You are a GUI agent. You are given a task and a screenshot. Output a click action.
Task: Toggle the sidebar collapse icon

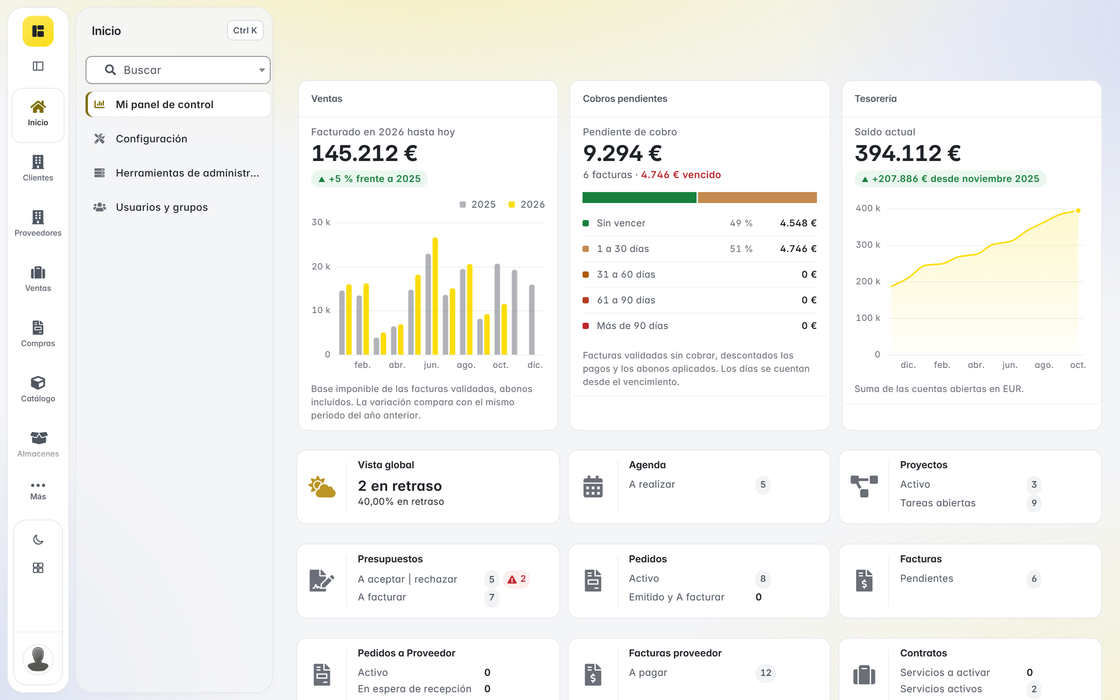[x=38, y=66]
